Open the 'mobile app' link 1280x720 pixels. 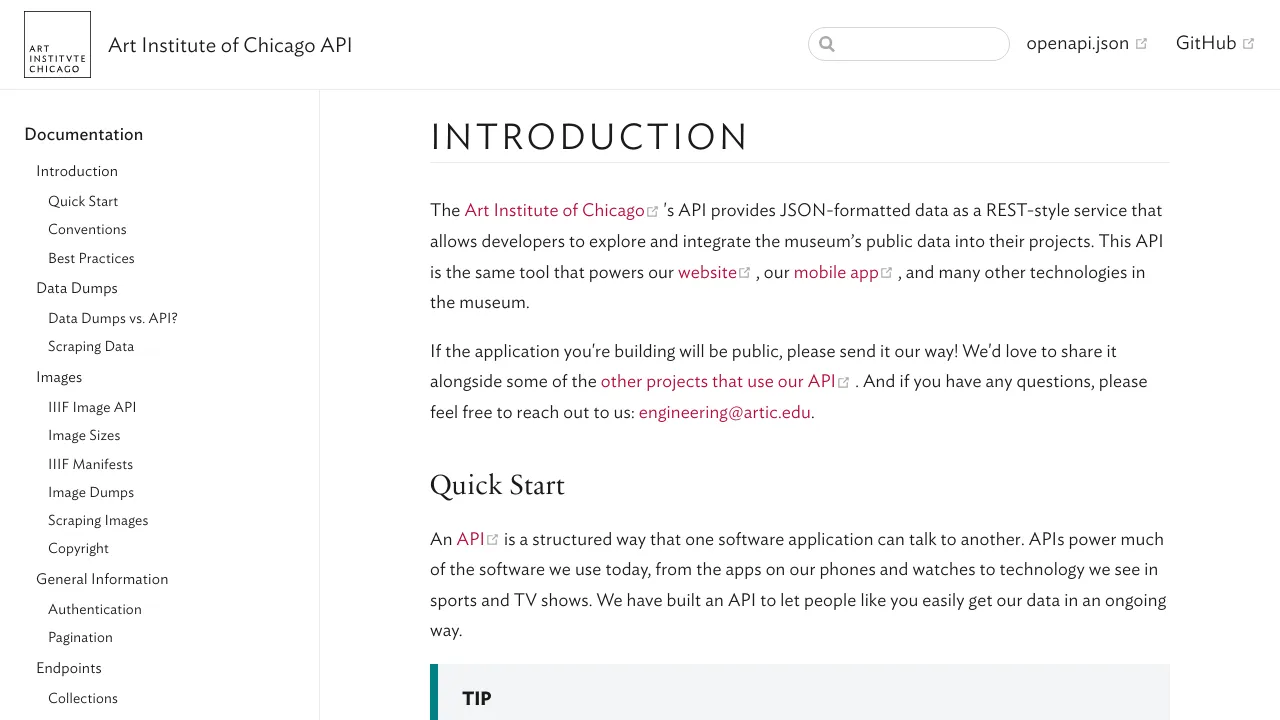[x=836, y=272]
